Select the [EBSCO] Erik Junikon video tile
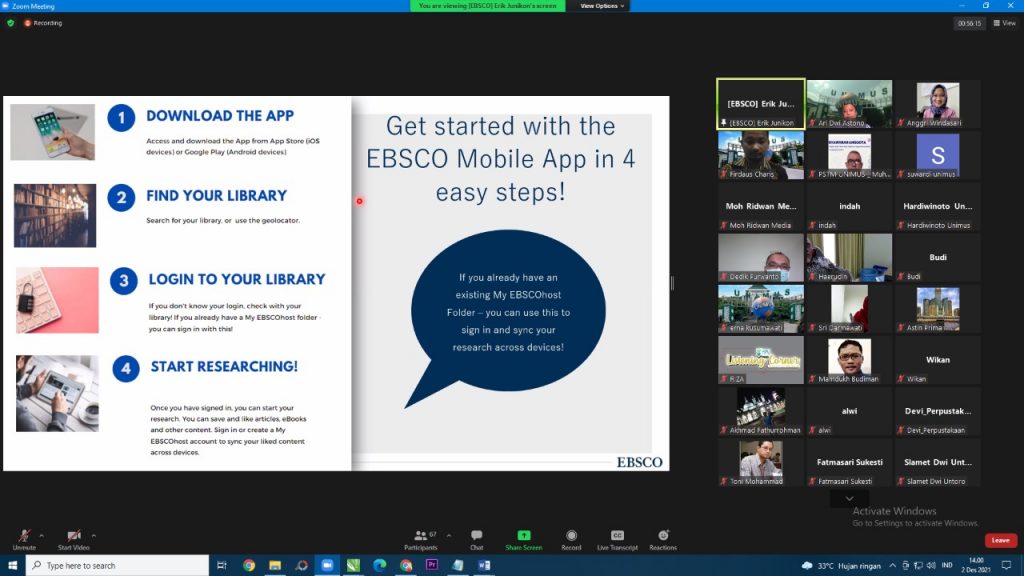Screen dimensions: 1024x576 (x=761, y=104)
